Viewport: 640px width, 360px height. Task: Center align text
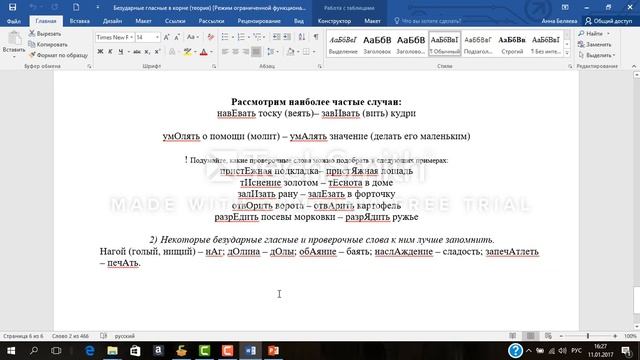coord(236,52)
